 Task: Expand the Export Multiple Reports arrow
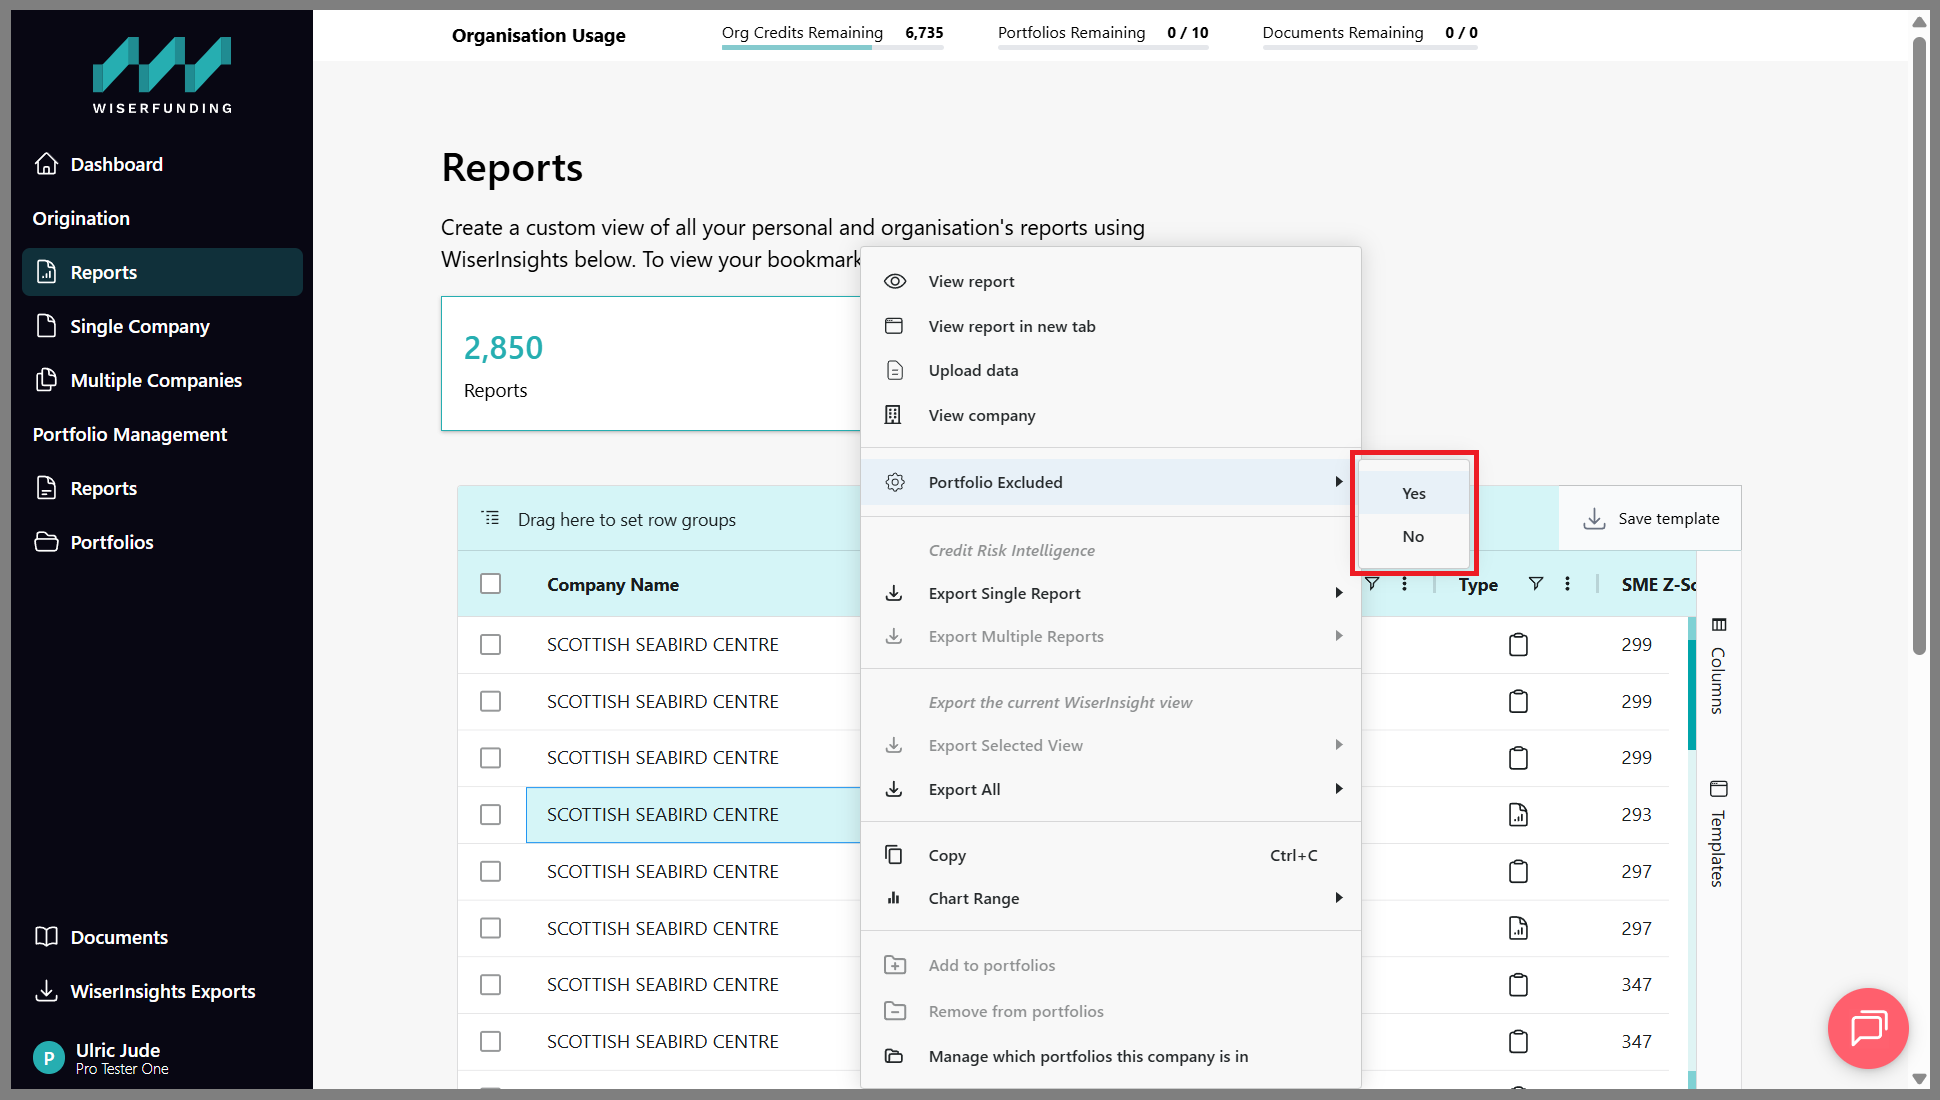coord(1338,636)
